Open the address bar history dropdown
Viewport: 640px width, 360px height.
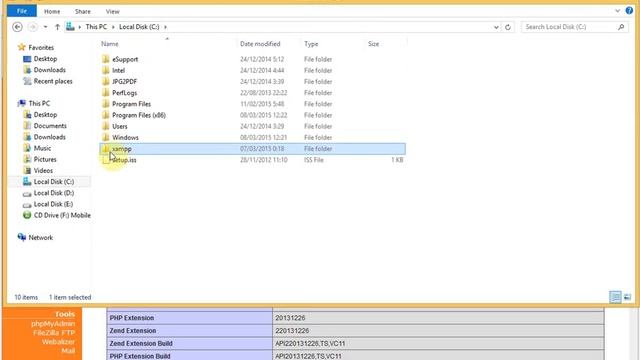tap(496, 27)
